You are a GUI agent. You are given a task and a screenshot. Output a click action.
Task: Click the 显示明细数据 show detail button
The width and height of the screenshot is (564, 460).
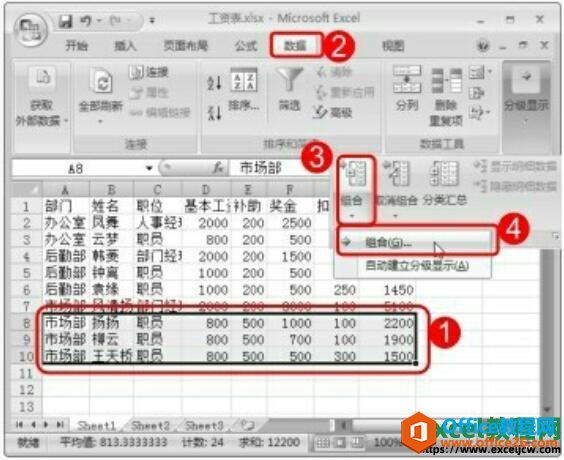[515, 167]
